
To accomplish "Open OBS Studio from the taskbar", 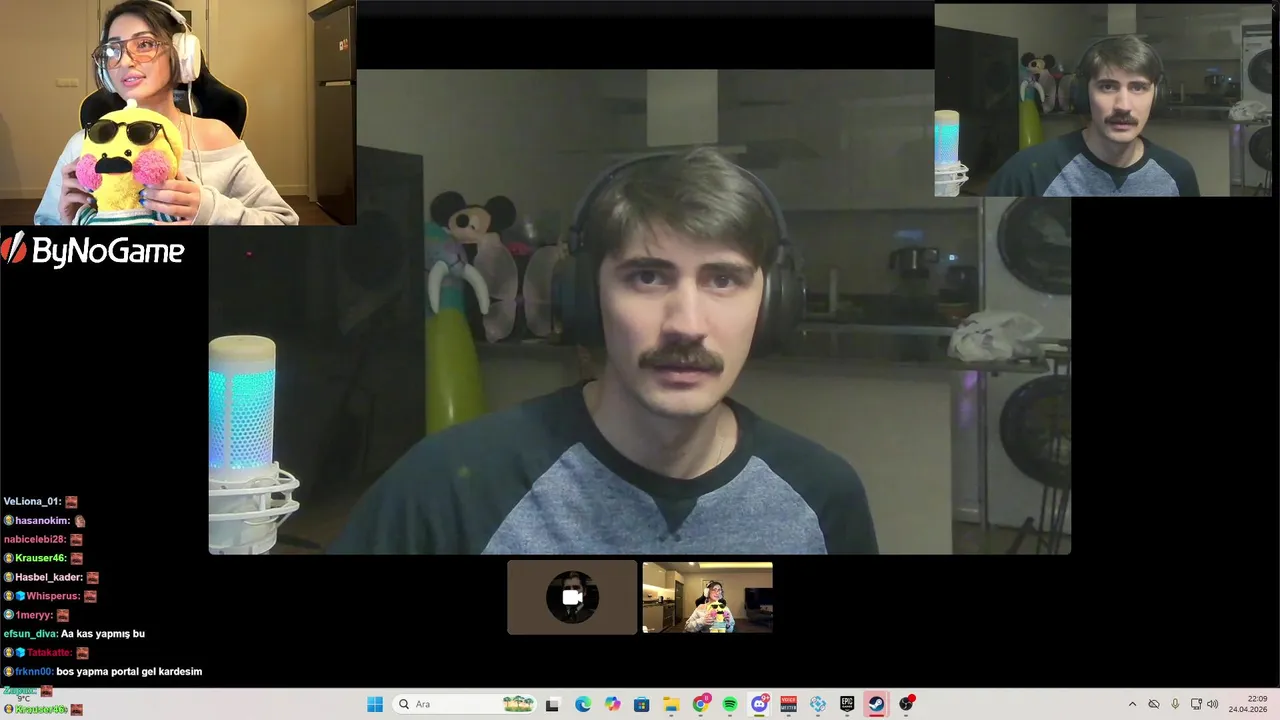I will click(x=906, y=704).
